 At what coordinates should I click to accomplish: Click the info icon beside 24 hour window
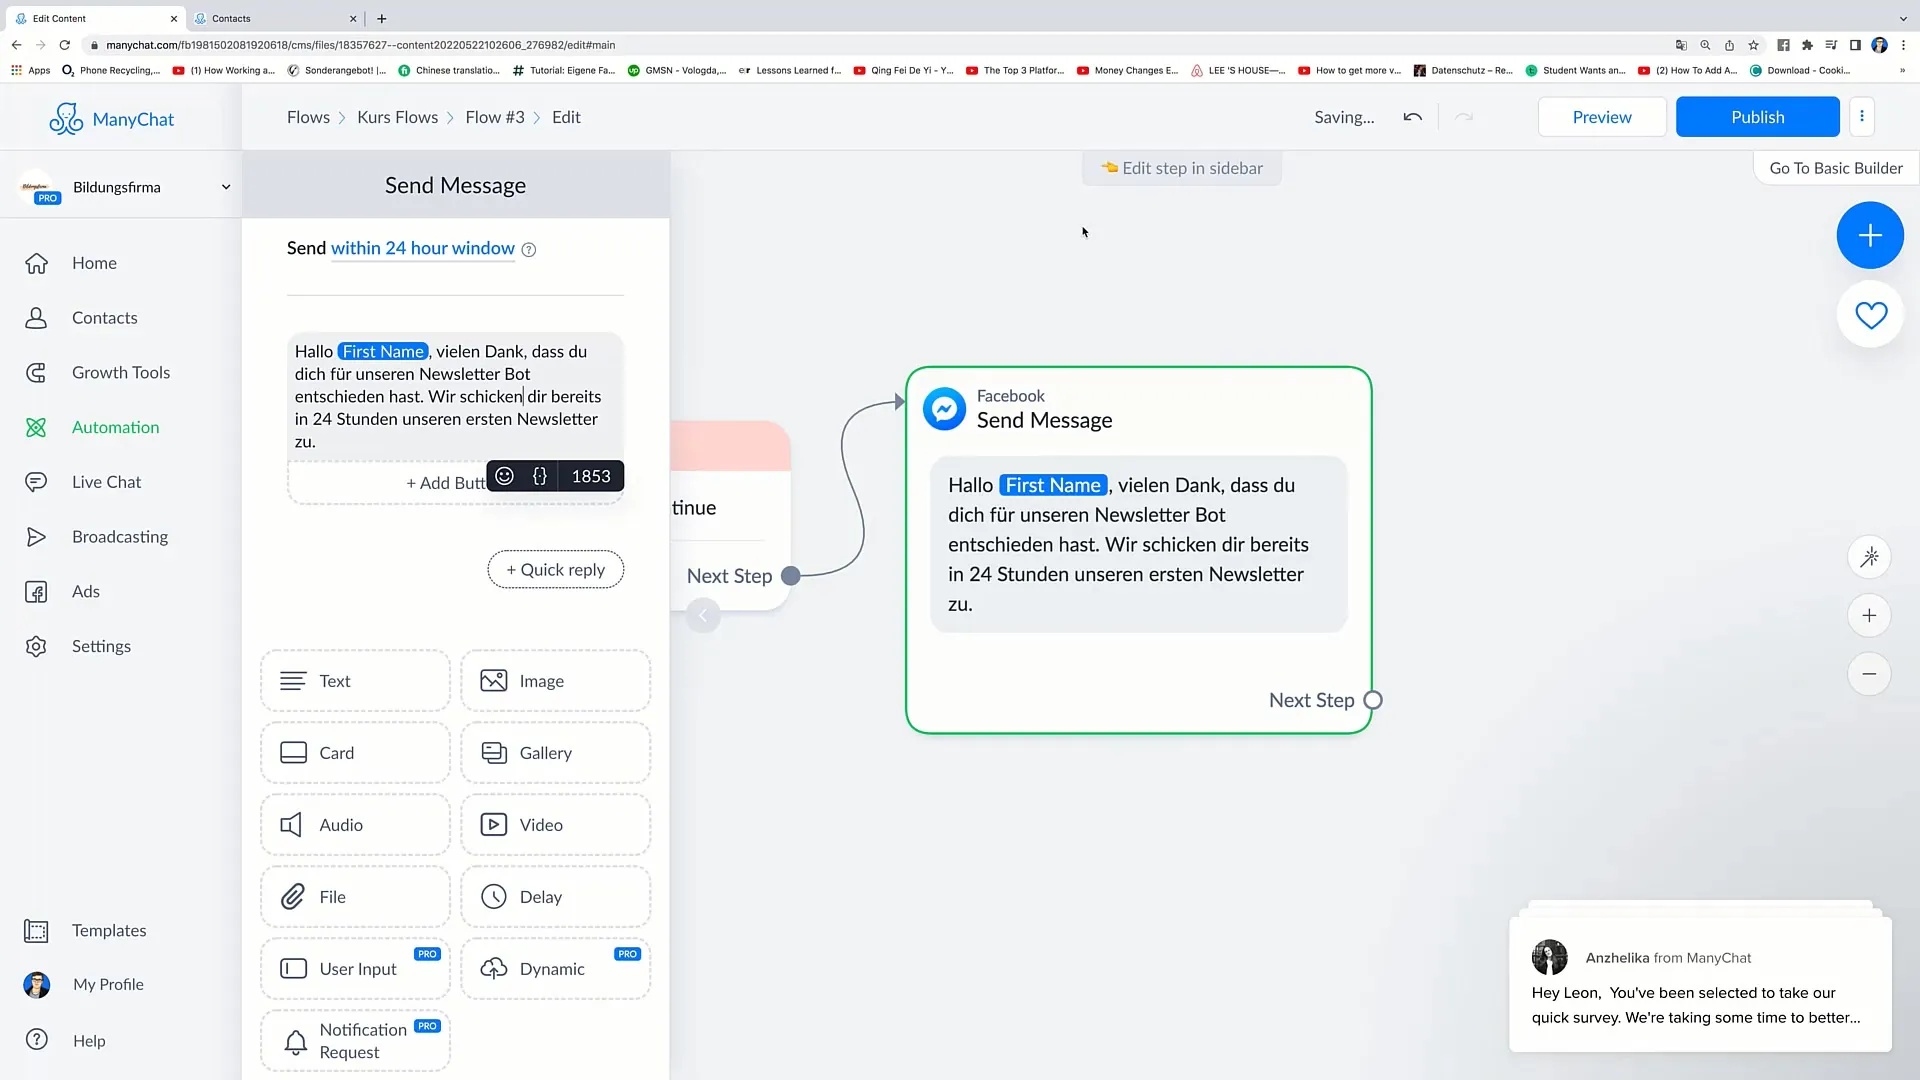point(529,250)
